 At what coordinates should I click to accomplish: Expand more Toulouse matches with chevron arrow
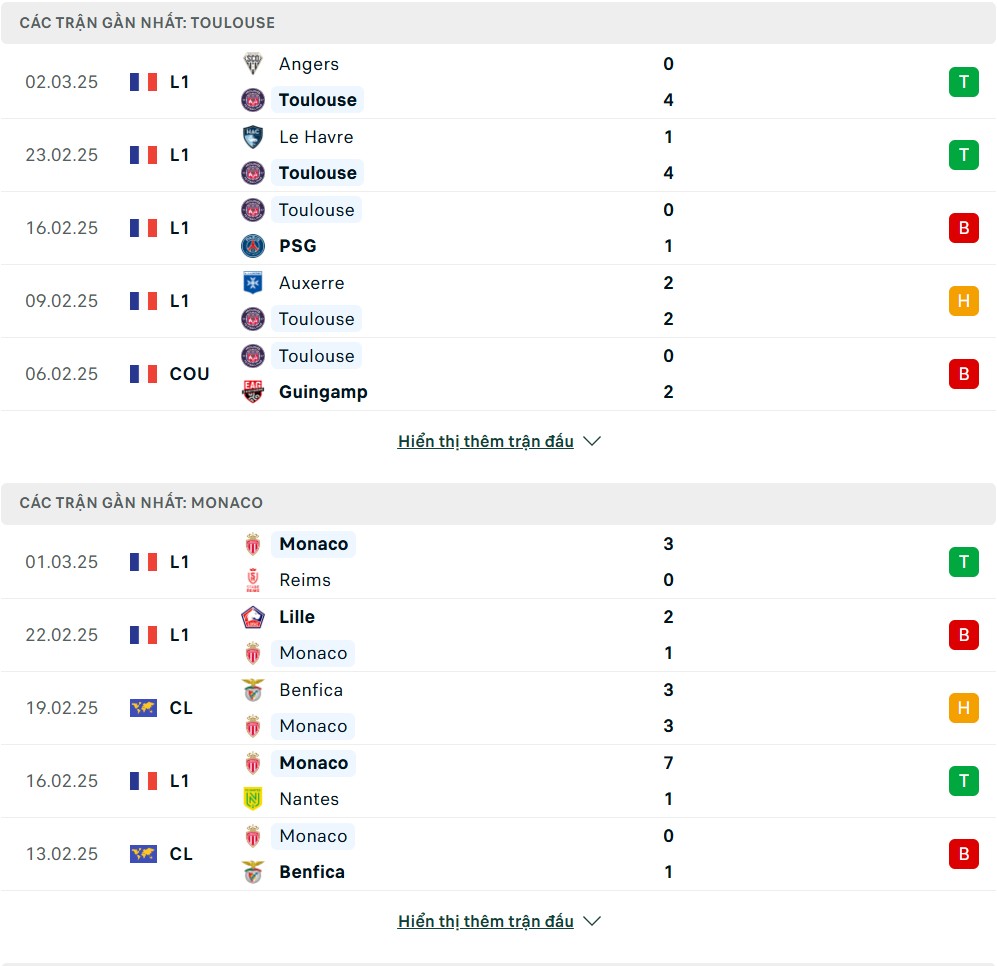(x=592, y=441)
